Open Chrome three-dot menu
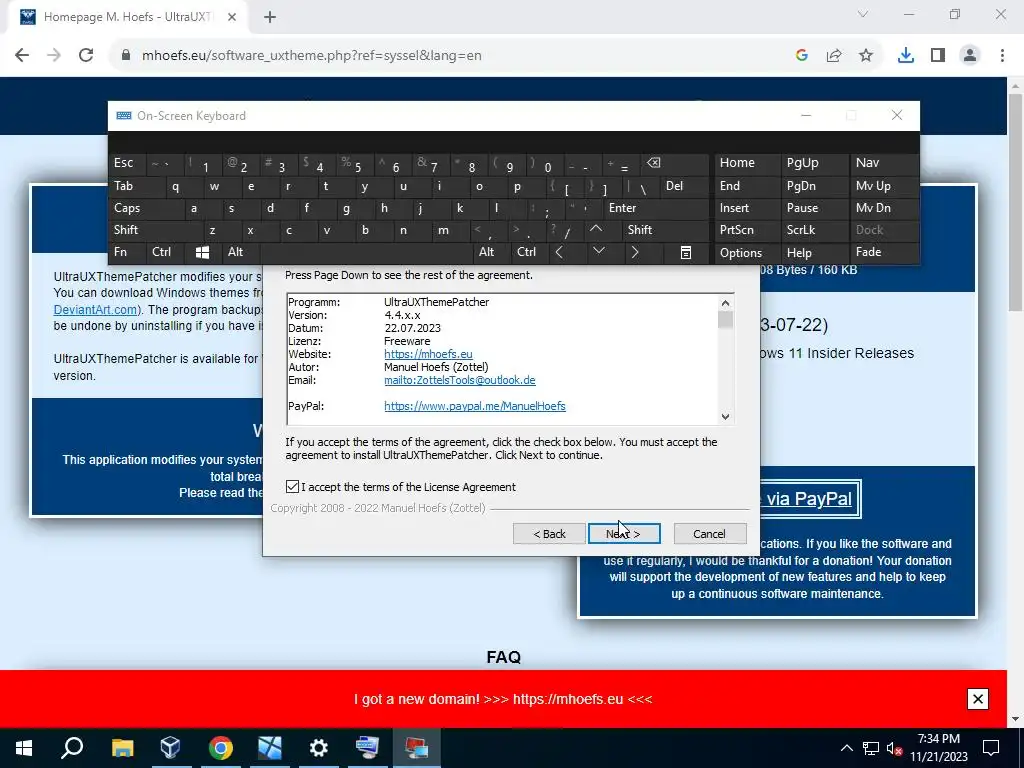The height and width of the screenshot is (768, 1024). [1002, 56]
